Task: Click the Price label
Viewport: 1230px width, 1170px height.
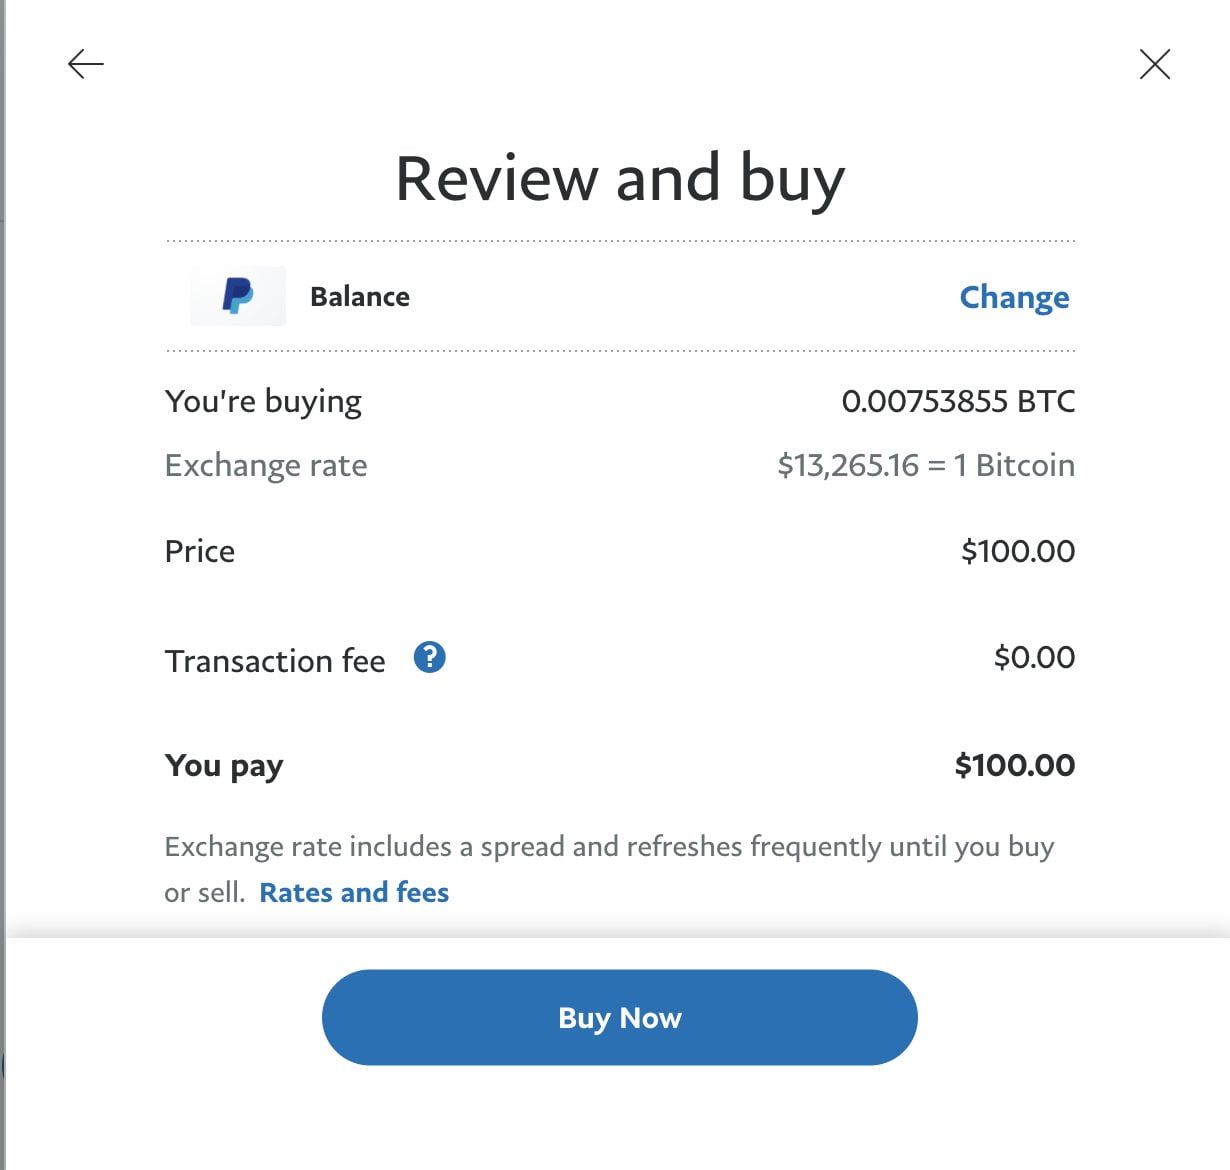Action: tap(200, 551)
